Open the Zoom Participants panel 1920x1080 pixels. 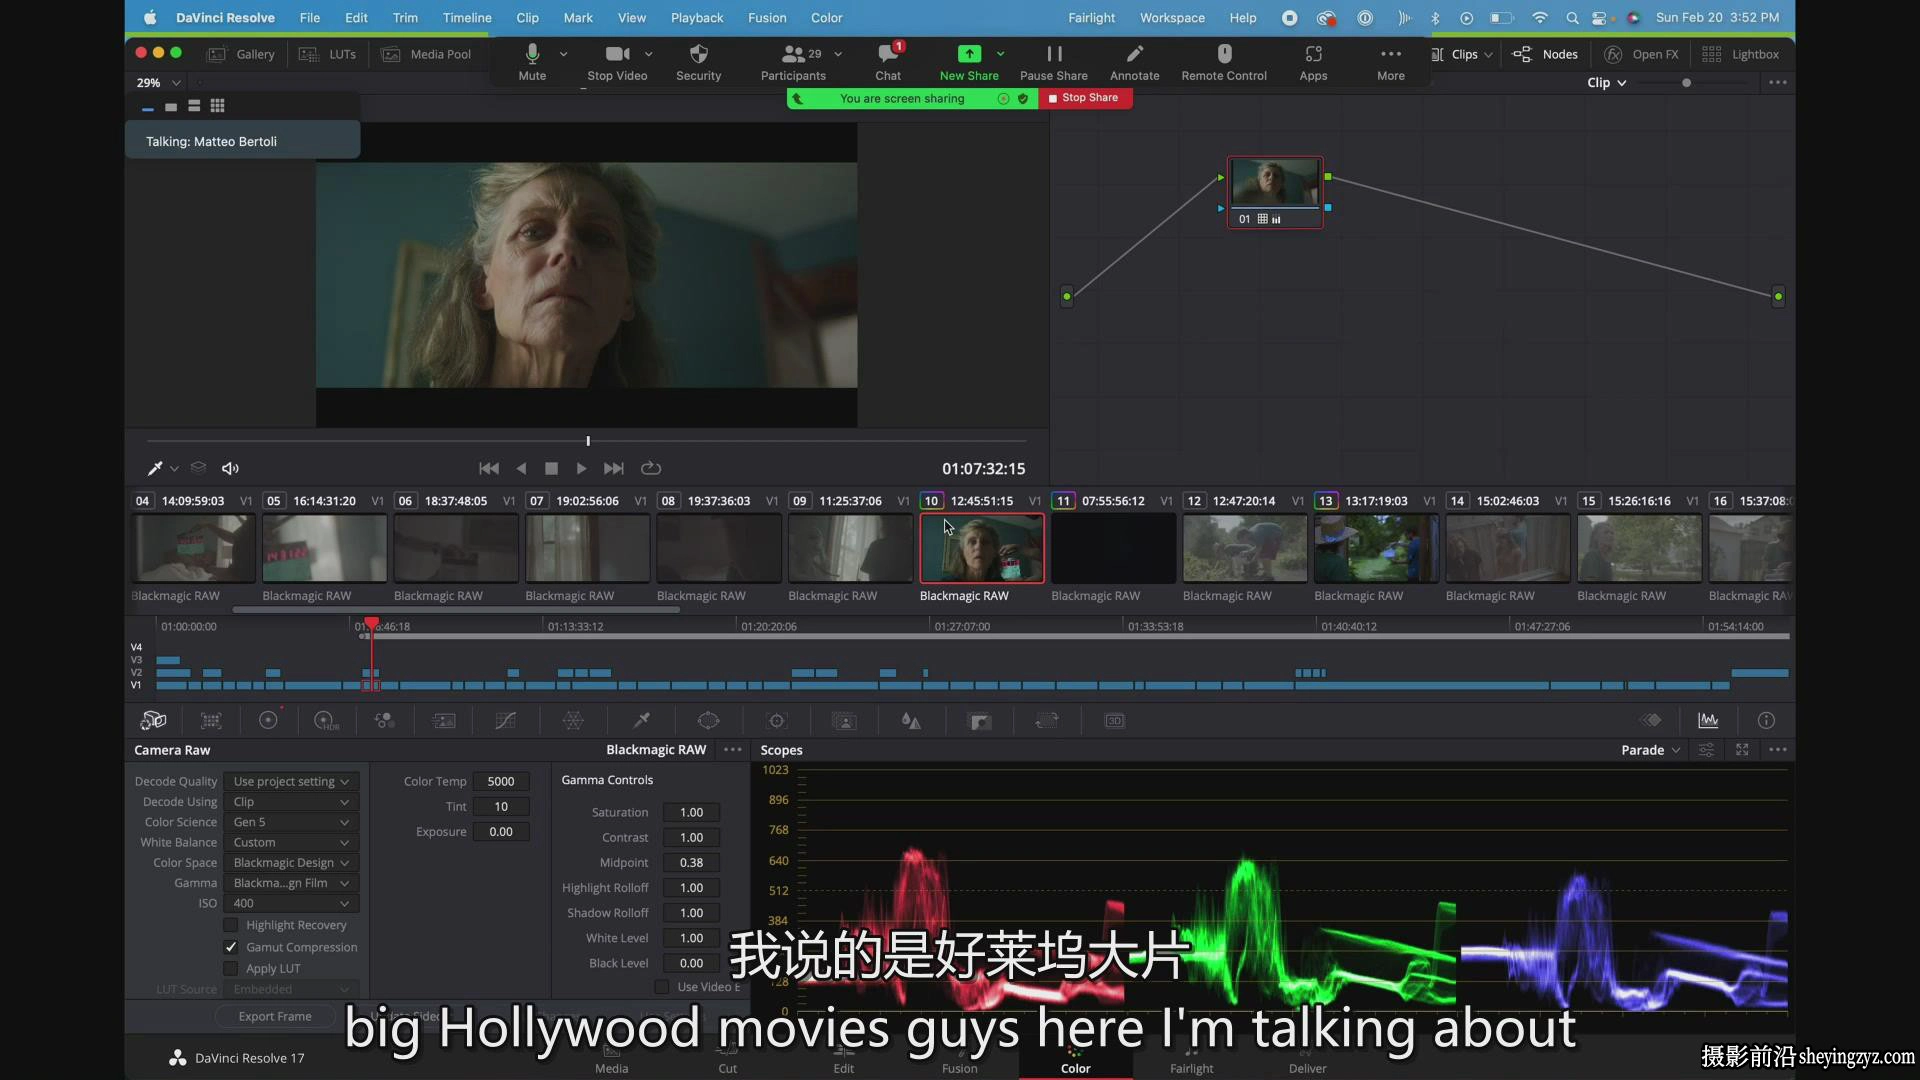tap(794, 62)
